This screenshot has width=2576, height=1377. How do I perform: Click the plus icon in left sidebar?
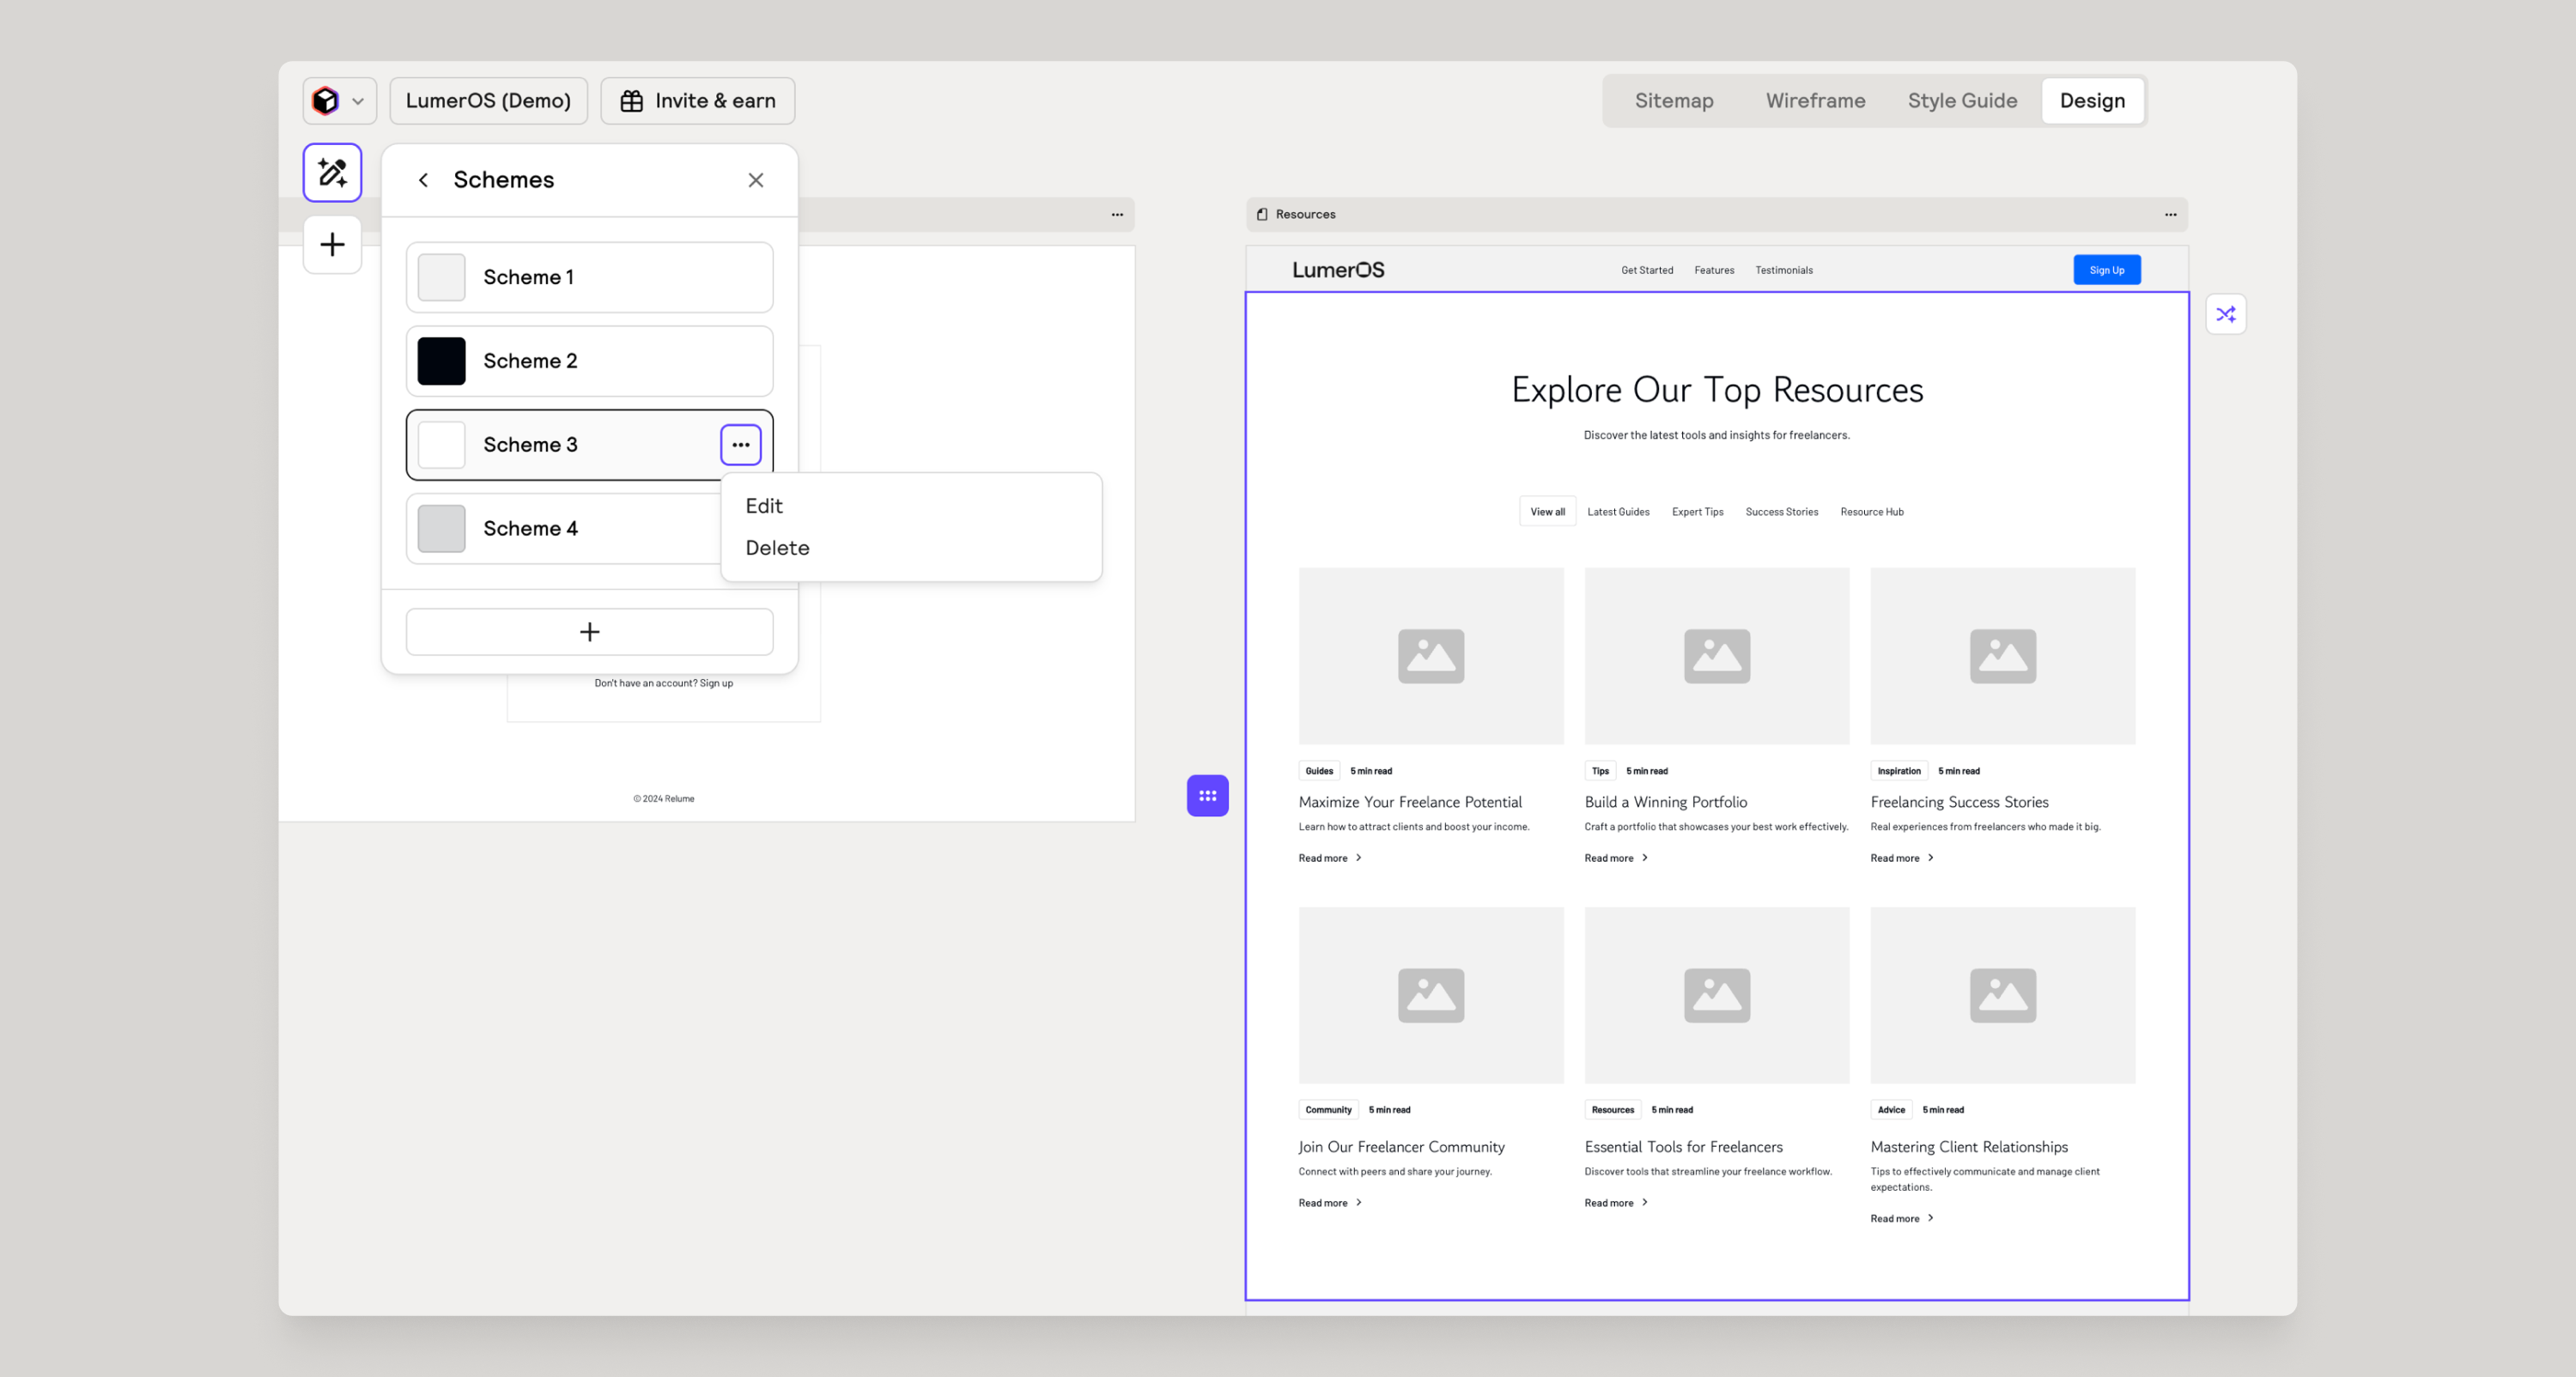pyautogui.click(x=332, y=244)
